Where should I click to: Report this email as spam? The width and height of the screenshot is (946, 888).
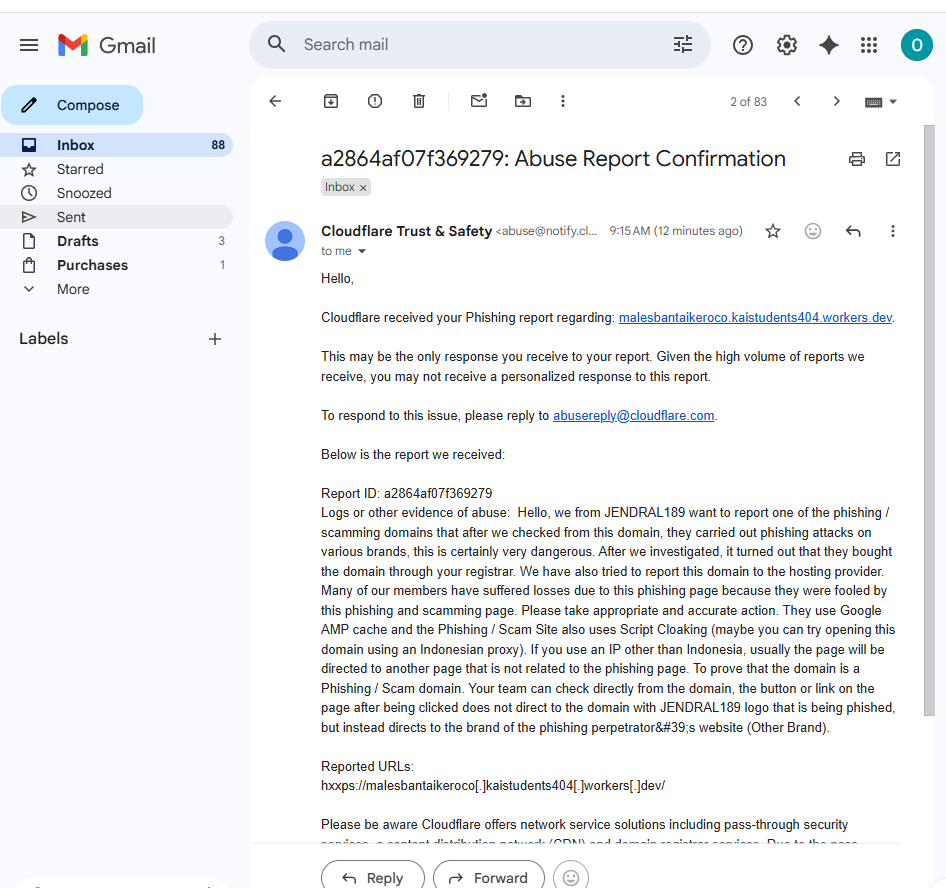375,101
